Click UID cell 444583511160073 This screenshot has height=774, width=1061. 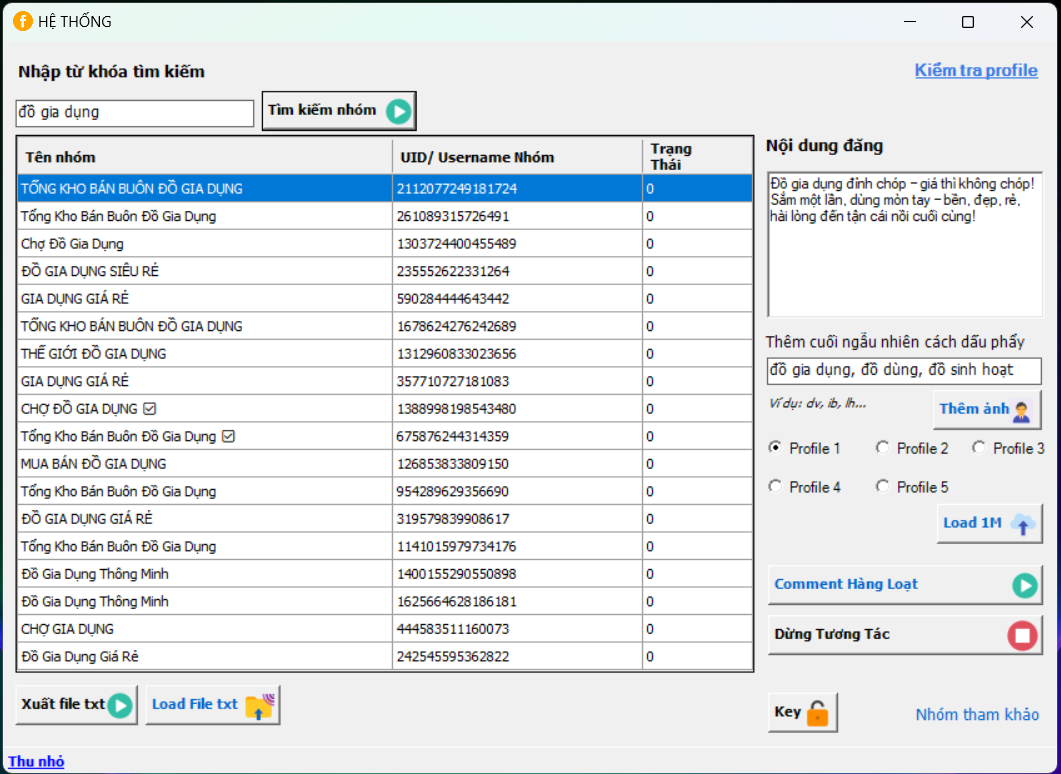point(518,629)
